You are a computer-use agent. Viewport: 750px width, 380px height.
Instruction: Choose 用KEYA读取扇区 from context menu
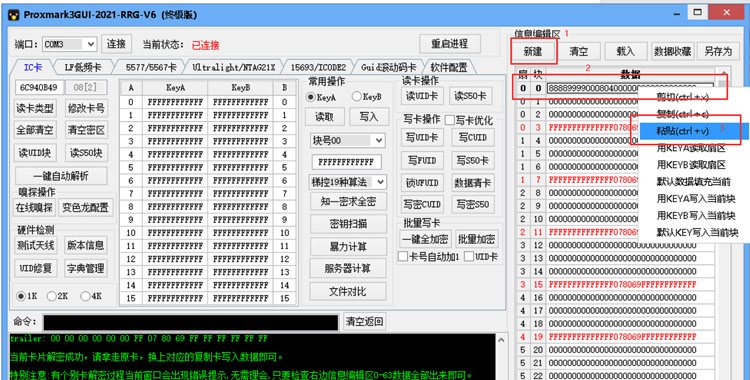coord(694,148)
